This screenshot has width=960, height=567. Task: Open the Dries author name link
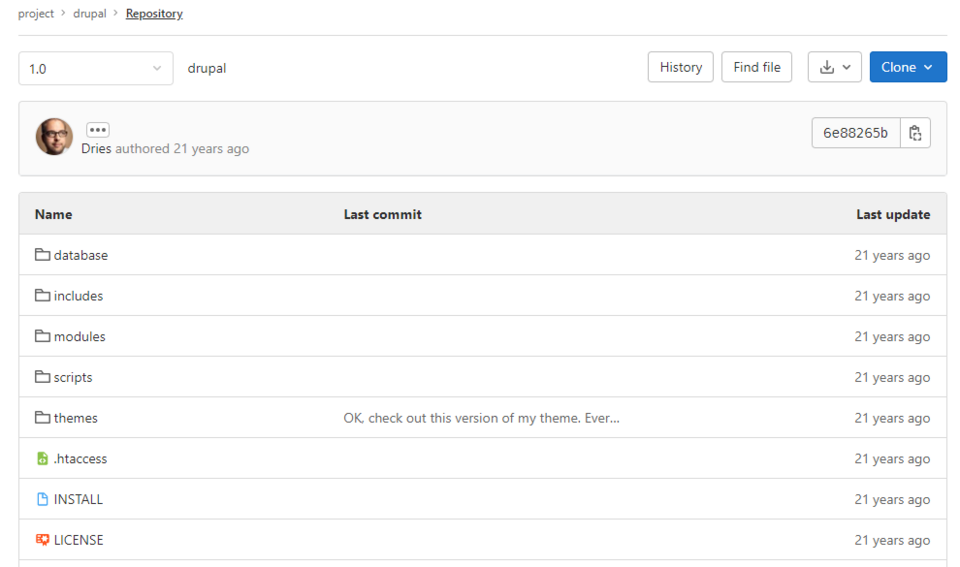96,149
